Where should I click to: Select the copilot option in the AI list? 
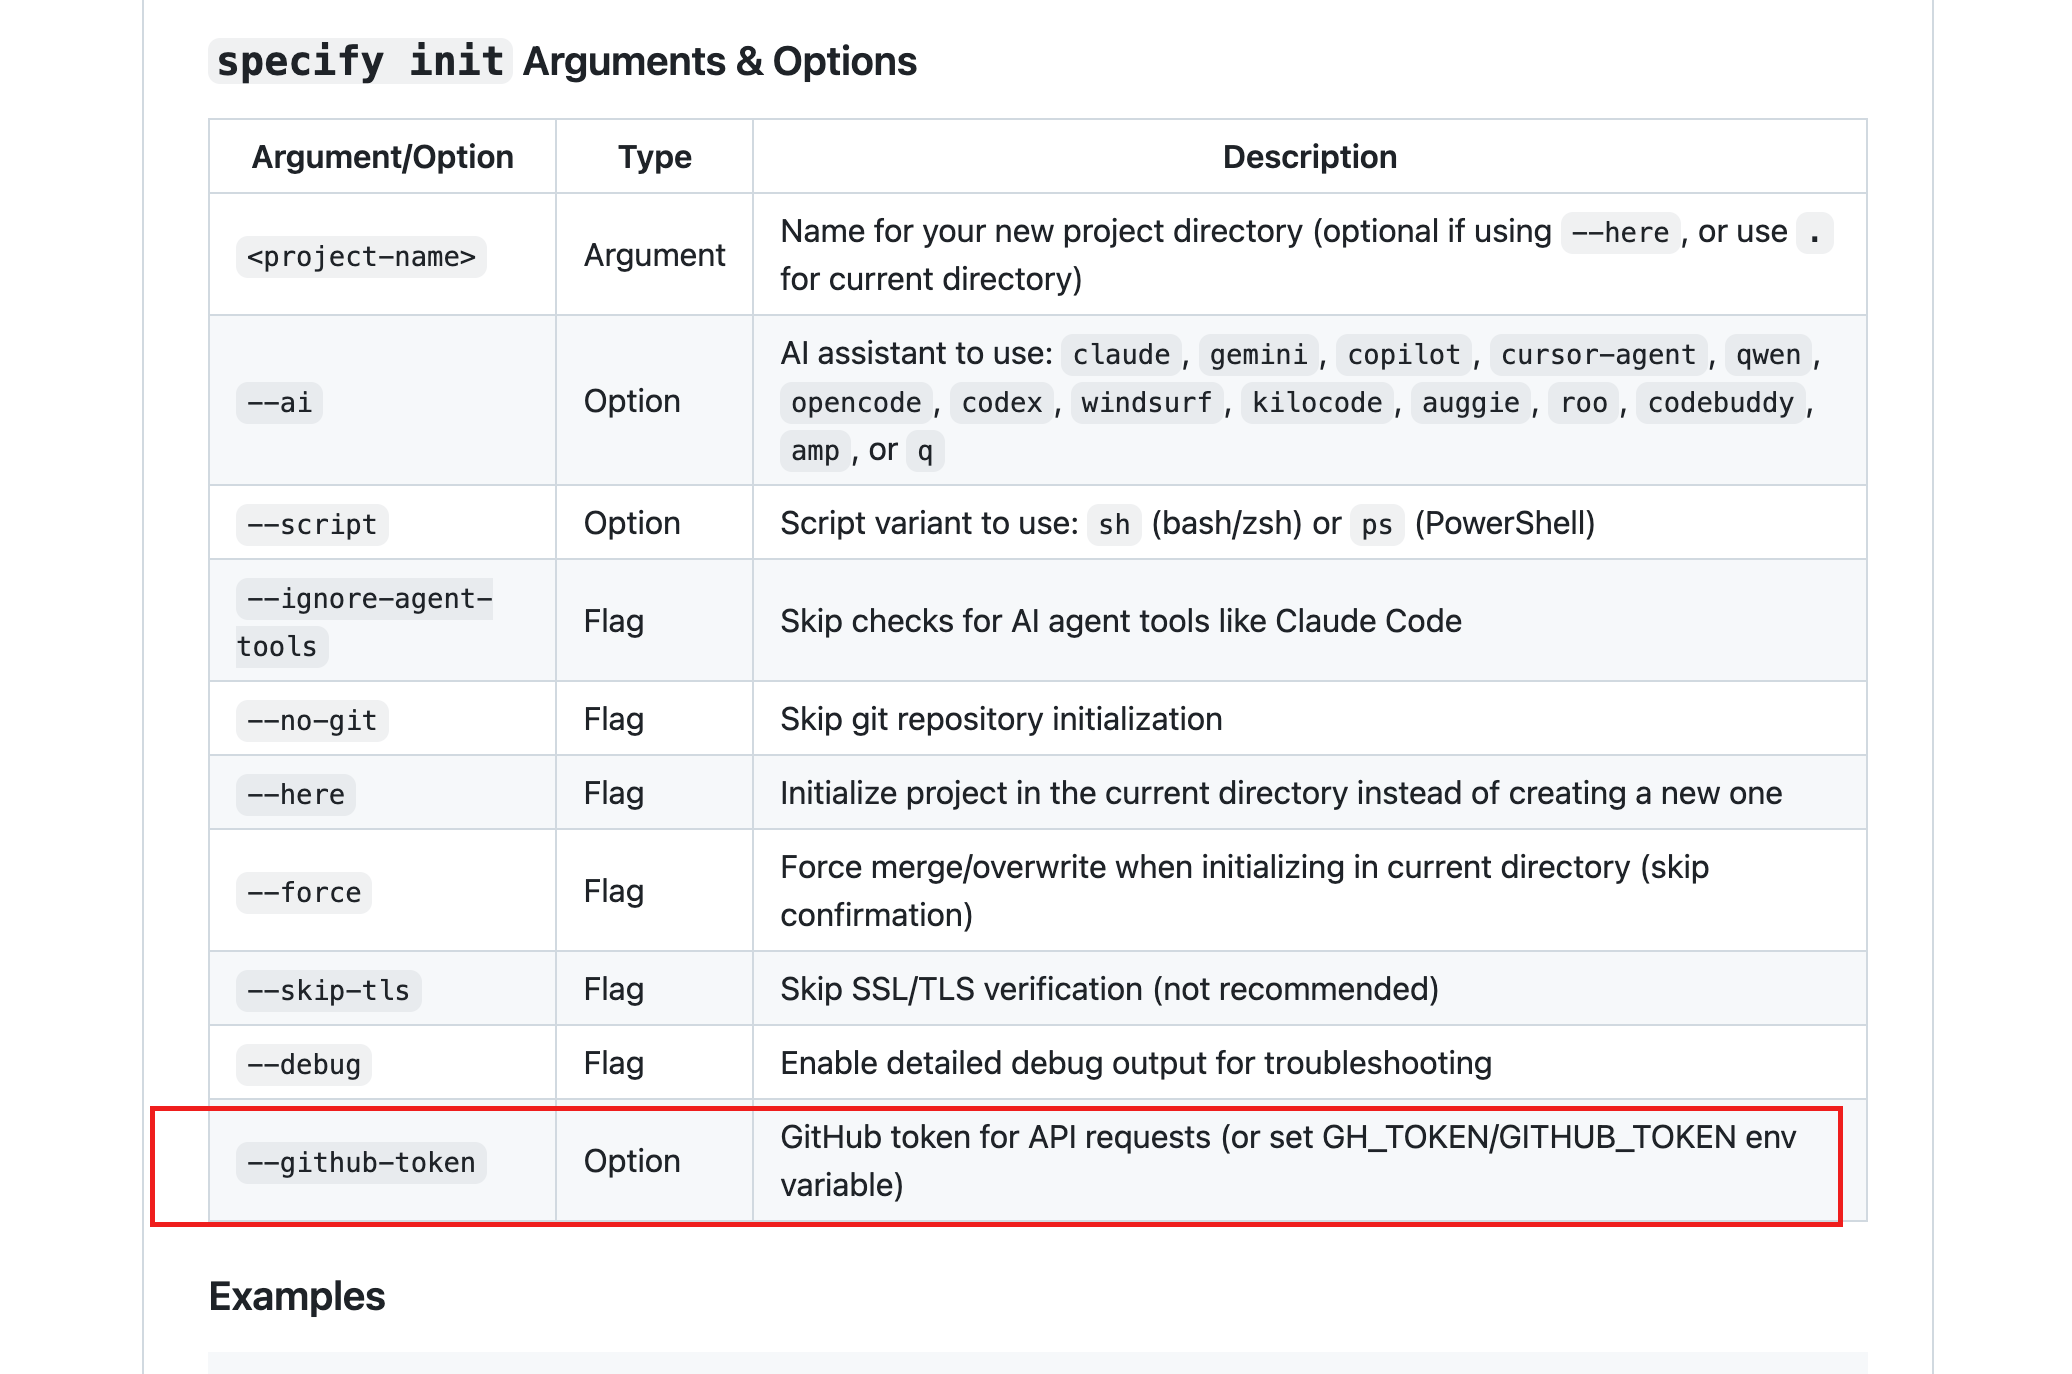[1402, 354]
